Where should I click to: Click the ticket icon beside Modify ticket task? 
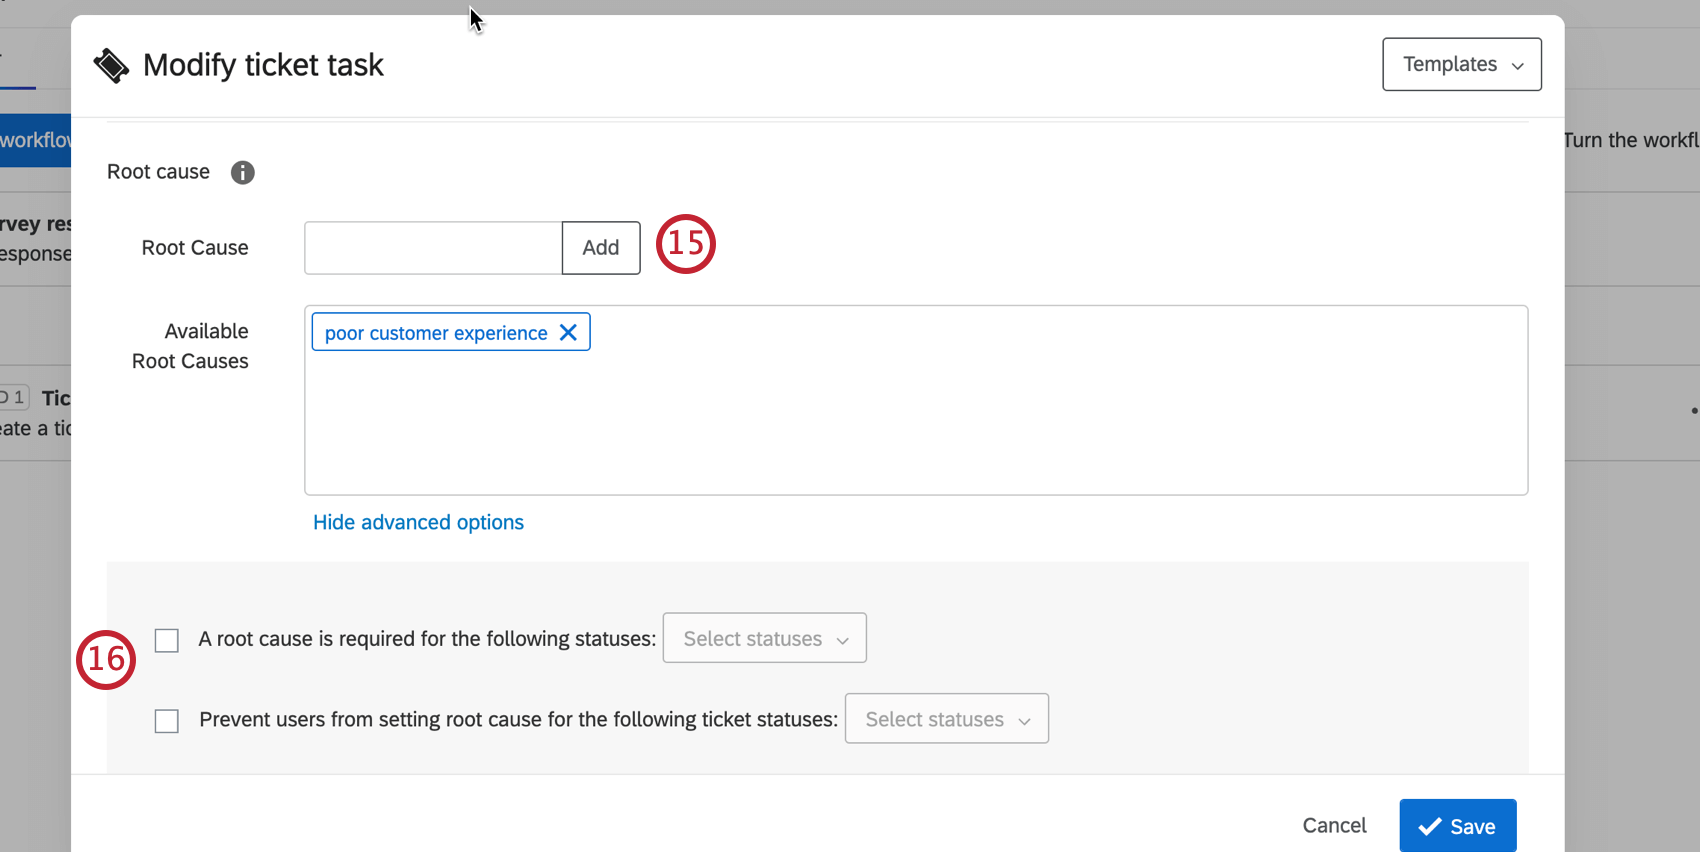(111, 65)
